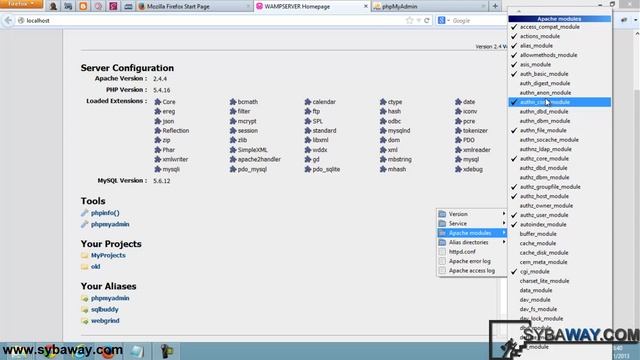Switch to the Mozilla Firefox Start Page tab
640x360 pixels.
coord(194,6)
